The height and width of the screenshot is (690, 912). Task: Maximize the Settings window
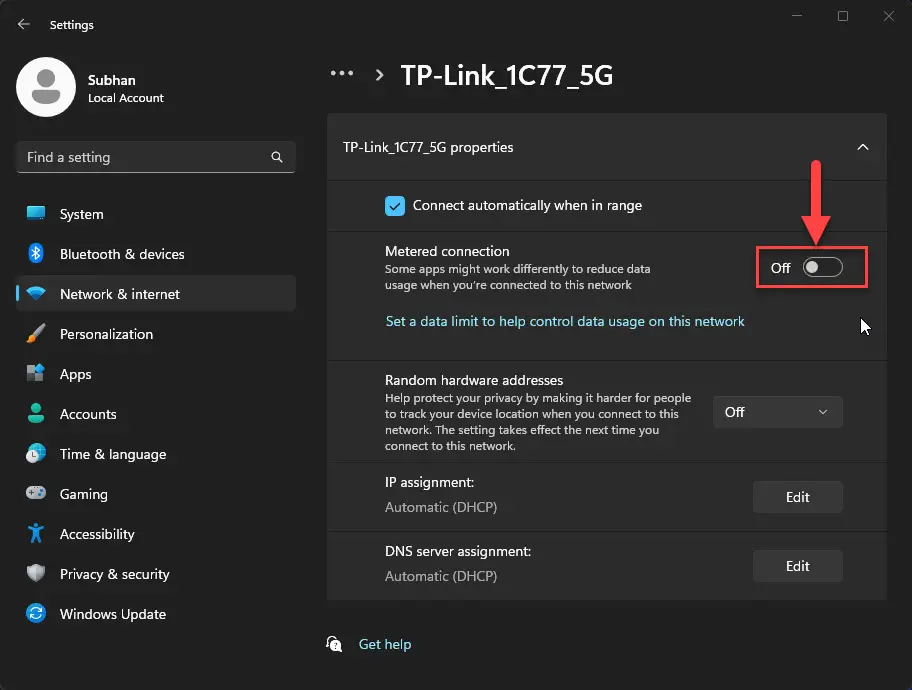[x=843, y=16]
